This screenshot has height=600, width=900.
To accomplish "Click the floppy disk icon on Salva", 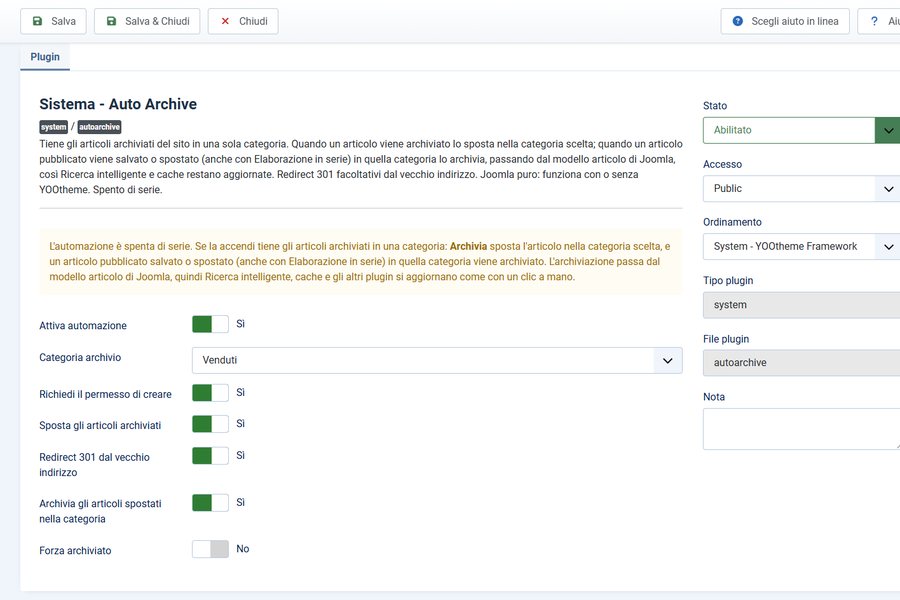I will tap(37, 21).
